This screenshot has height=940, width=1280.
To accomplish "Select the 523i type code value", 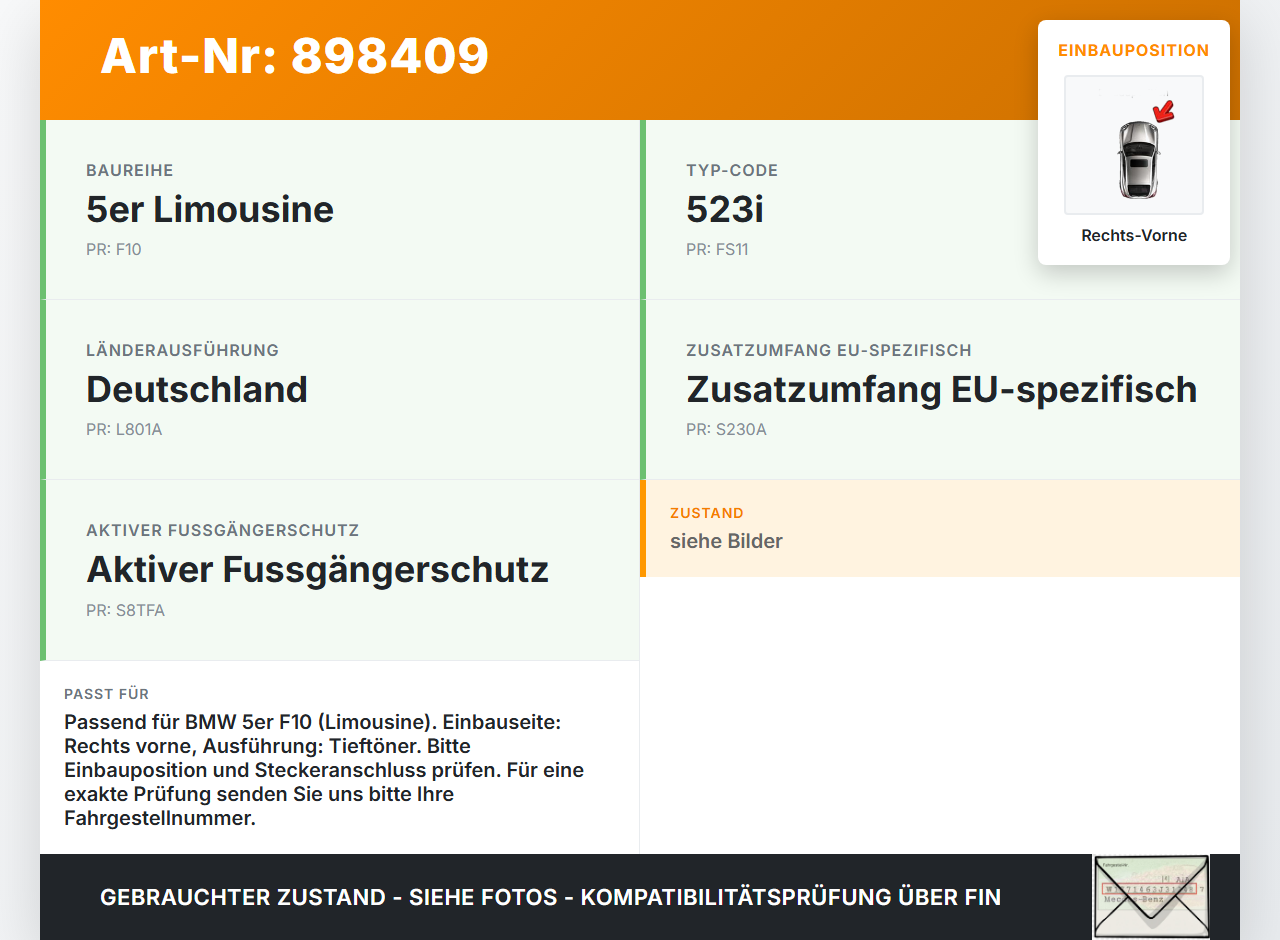I will click(x=725, y=209).
